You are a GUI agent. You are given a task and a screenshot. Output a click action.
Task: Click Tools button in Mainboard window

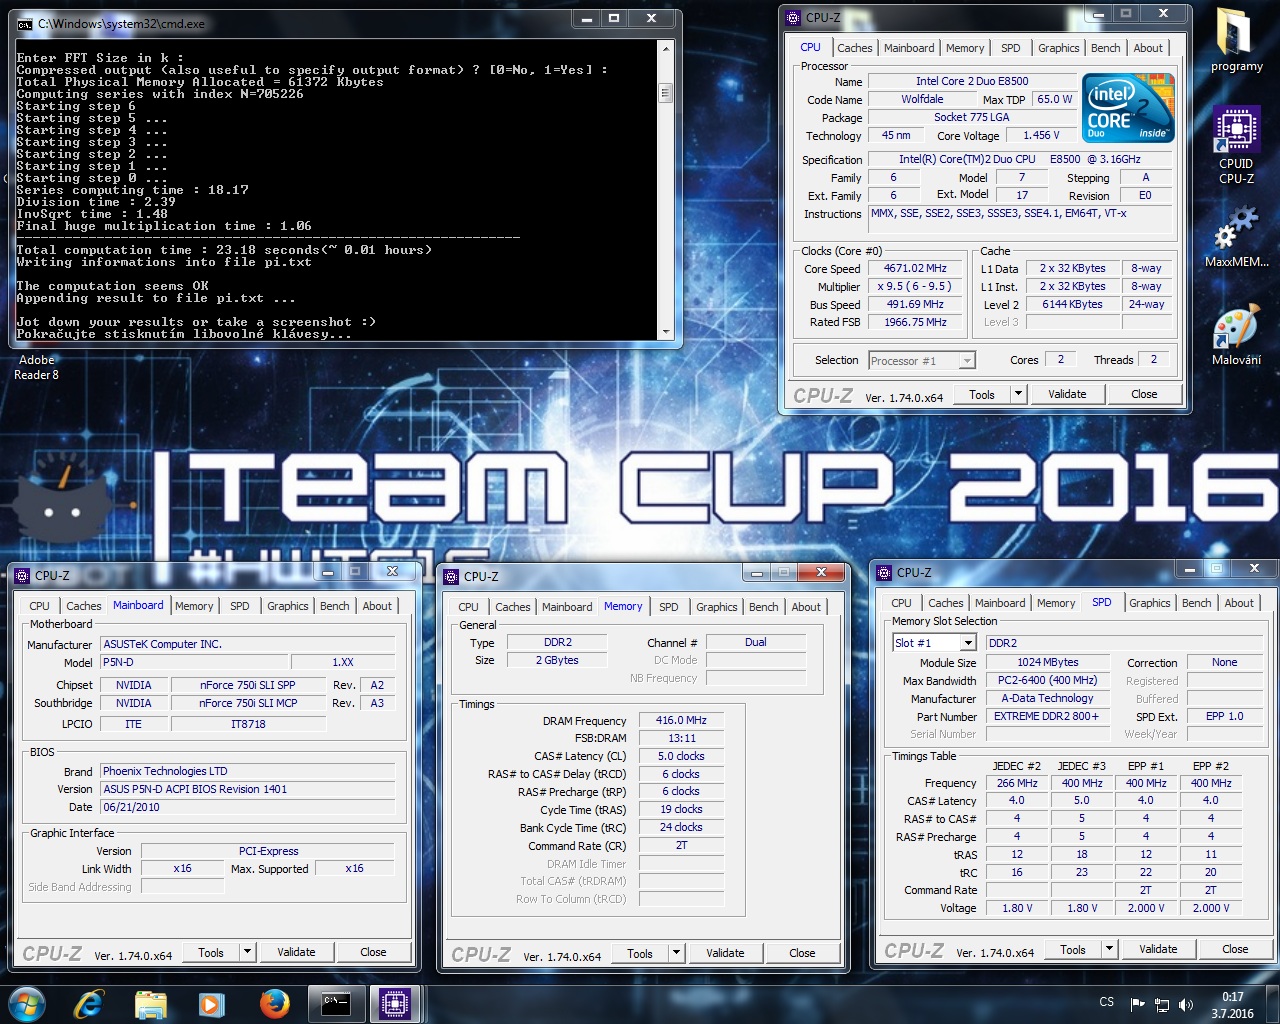coord(211,952)
